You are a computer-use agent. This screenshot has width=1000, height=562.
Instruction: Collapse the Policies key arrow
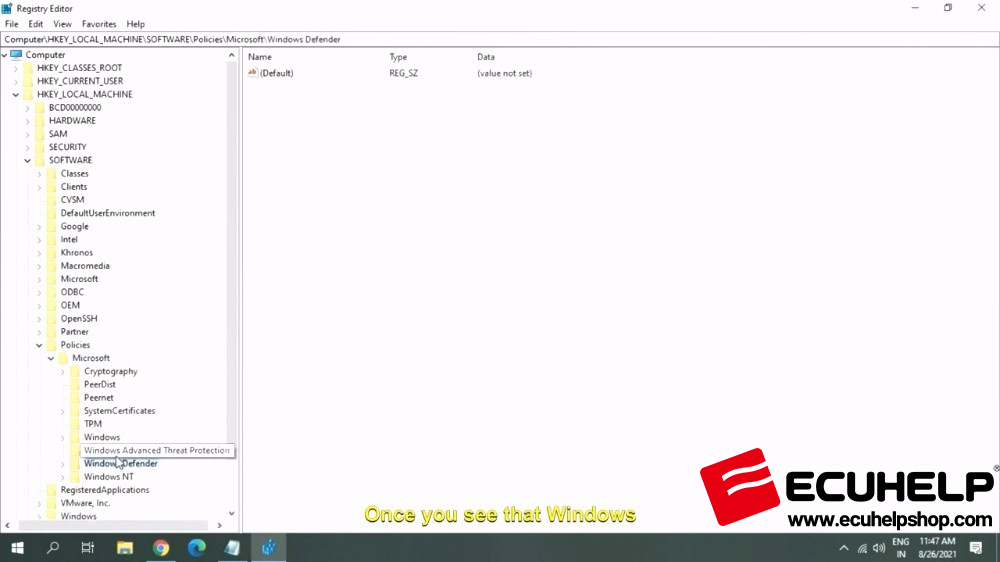(40, 345)
